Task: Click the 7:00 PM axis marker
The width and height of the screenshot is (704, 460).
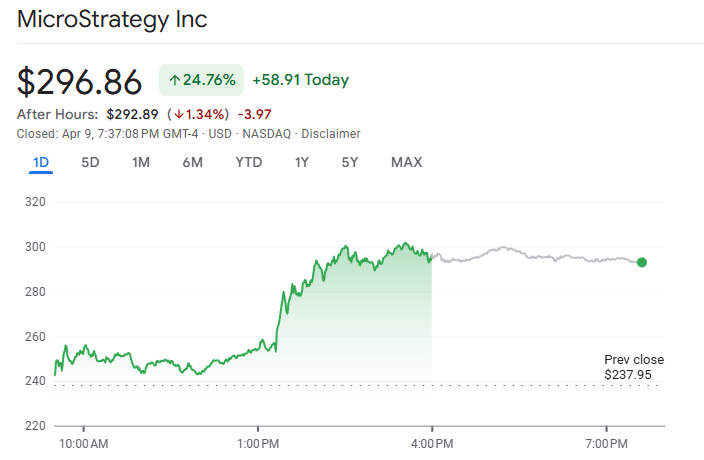Action: click(606, 443)
